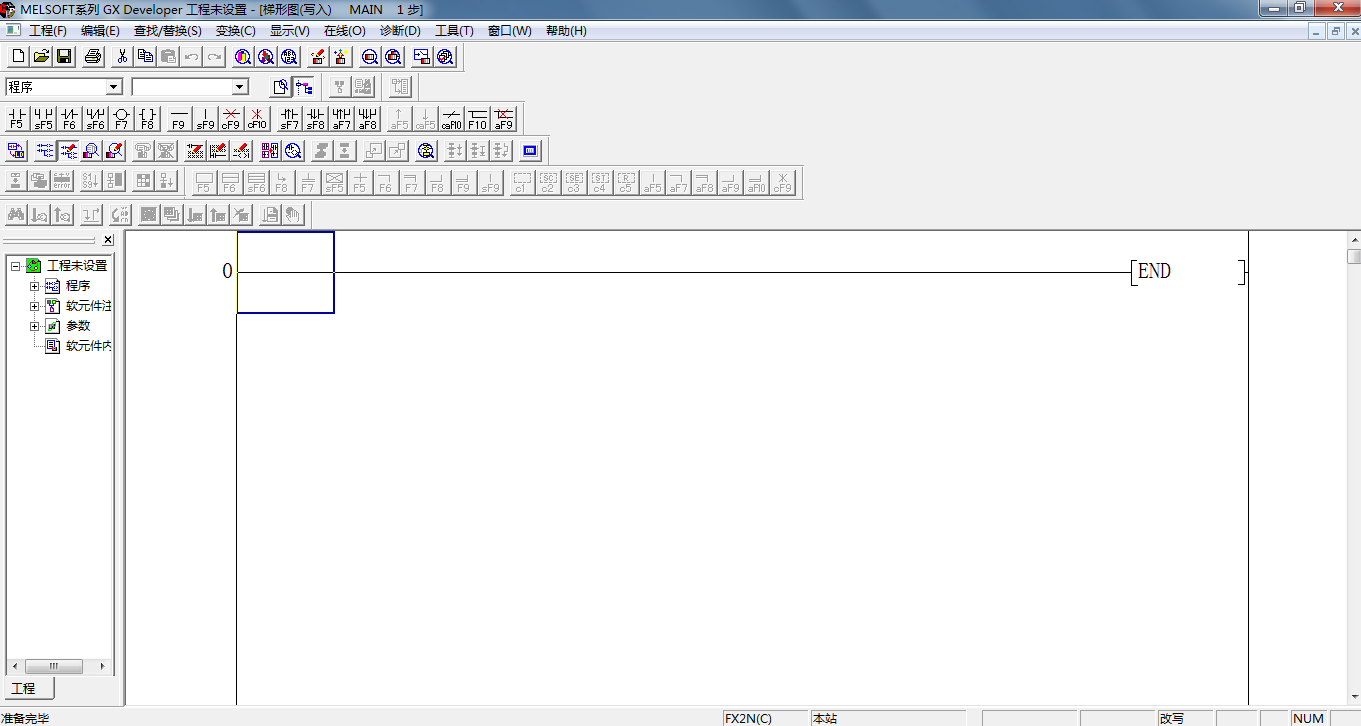Viewport: 1361px width, 726px height.
Task: Open the 在线(O) menu
Action: (x=344, y=31)
